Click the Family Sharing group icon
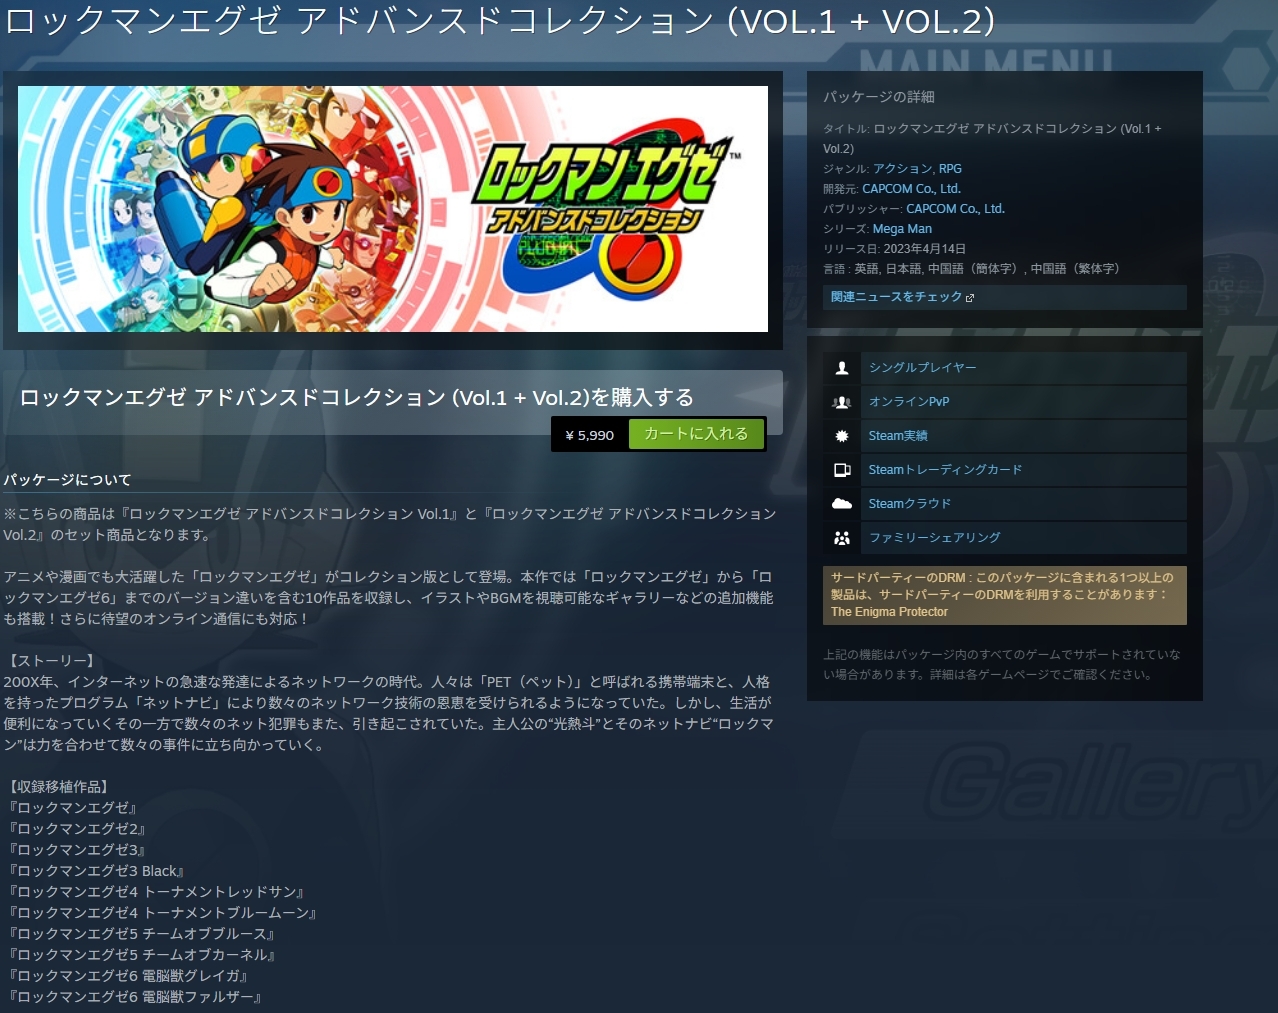 (x=842, y=538)
